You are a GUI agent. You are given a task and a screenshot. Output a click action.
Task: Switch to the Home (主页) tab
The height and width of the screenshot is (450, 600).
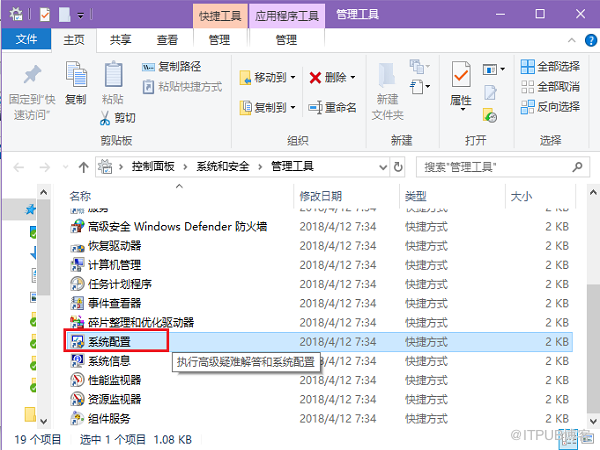point(73,40)
